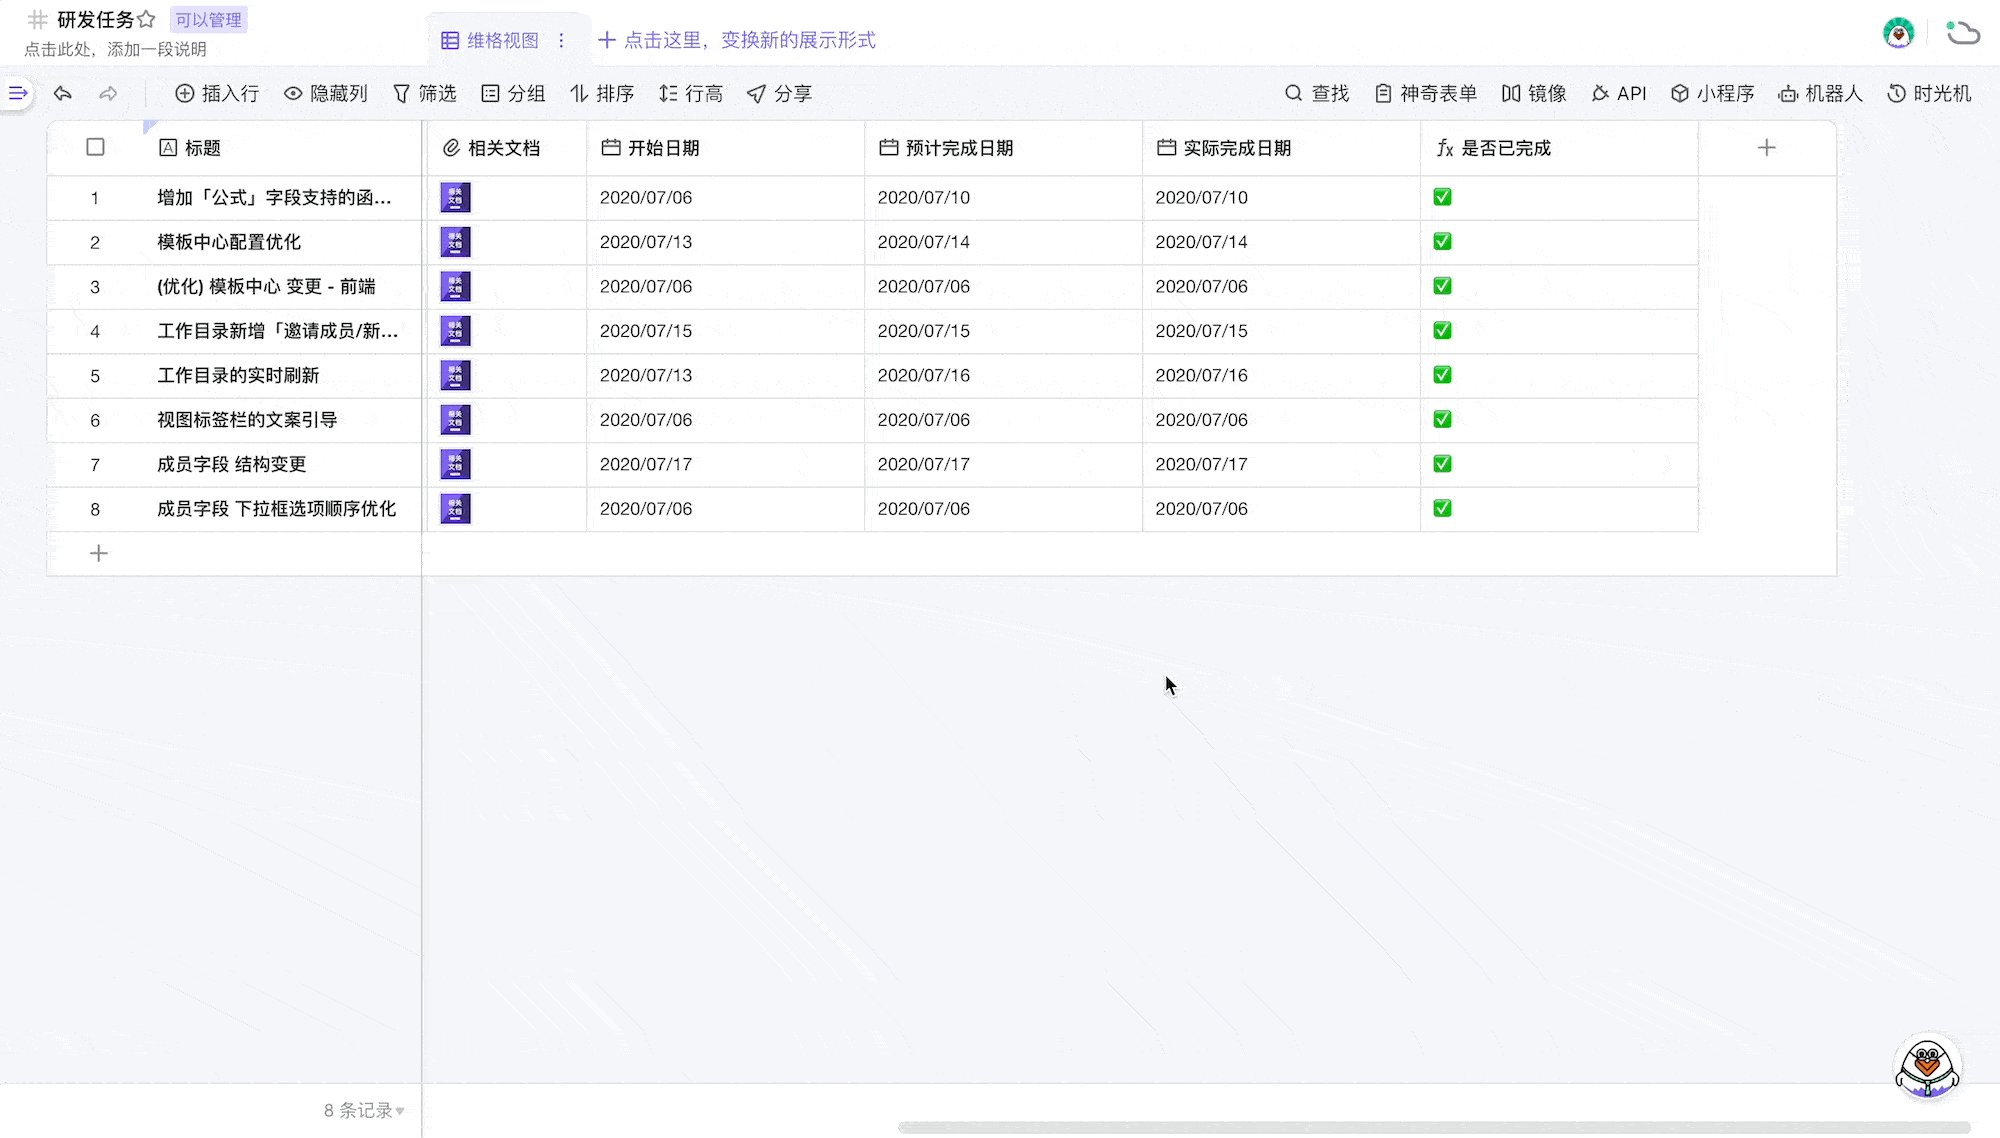Image resolution: width=2000 pixels, height=1138 pixels.
Task: Click 点击此处，添加一段说明 description link
Action: tap(115, 49)
